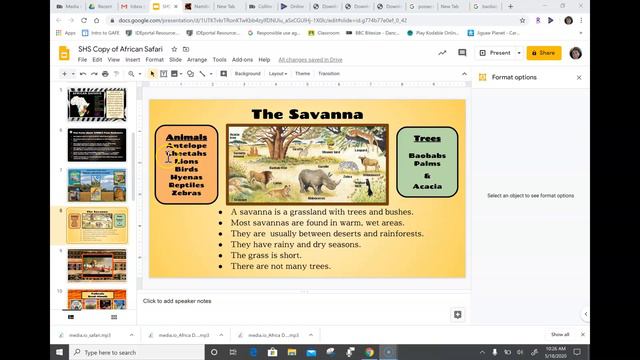
Task: Click the Background button
Action: tap(247, 73)
